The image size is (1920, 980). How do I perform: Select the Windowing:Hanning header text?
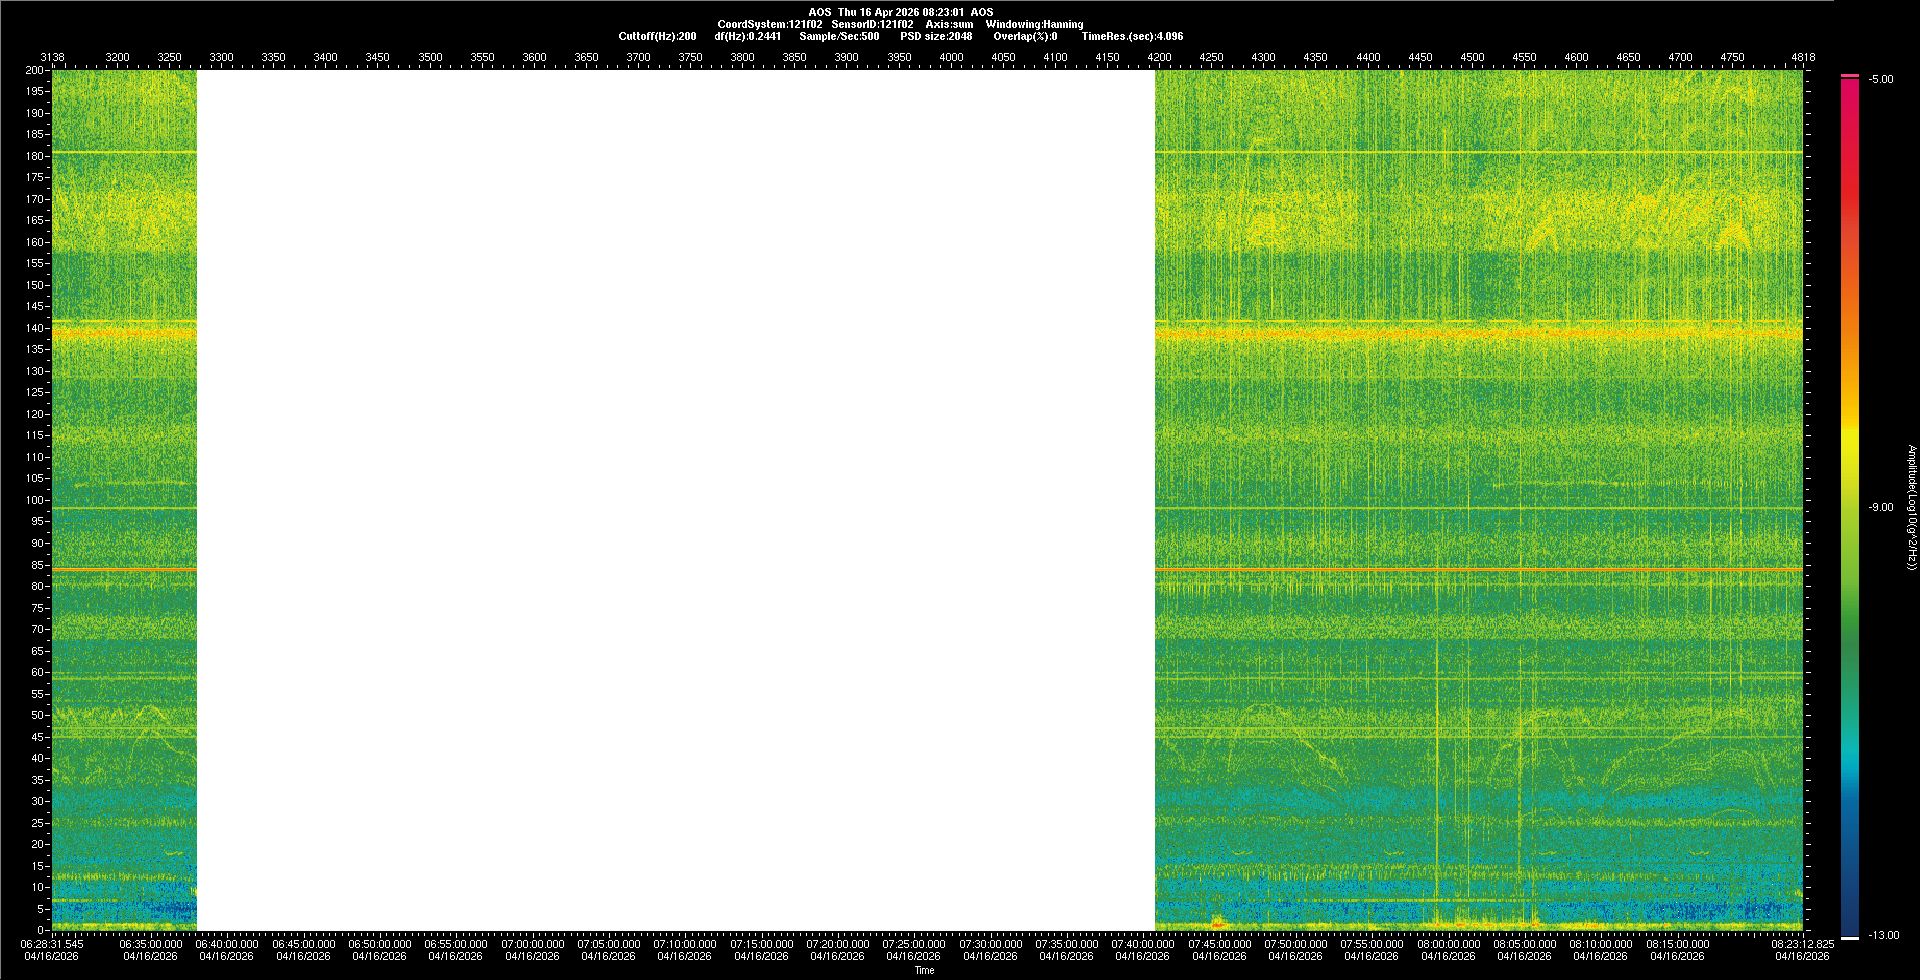point(1034,24)
